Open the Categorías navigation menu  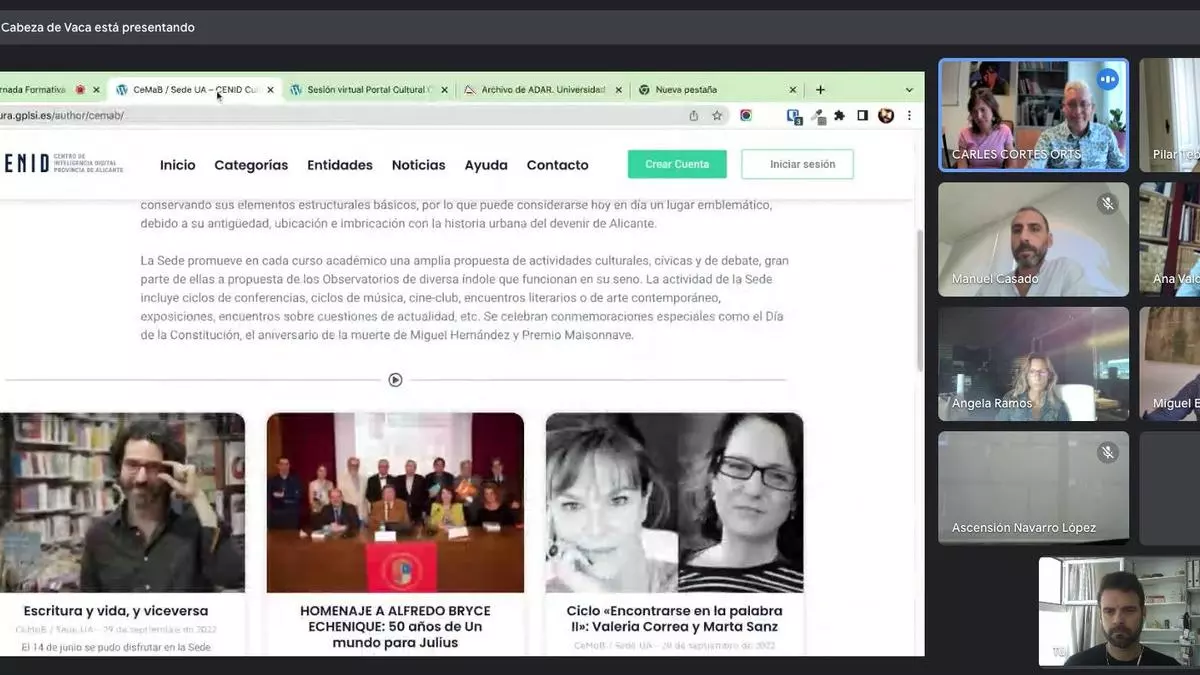pos(251,165)
